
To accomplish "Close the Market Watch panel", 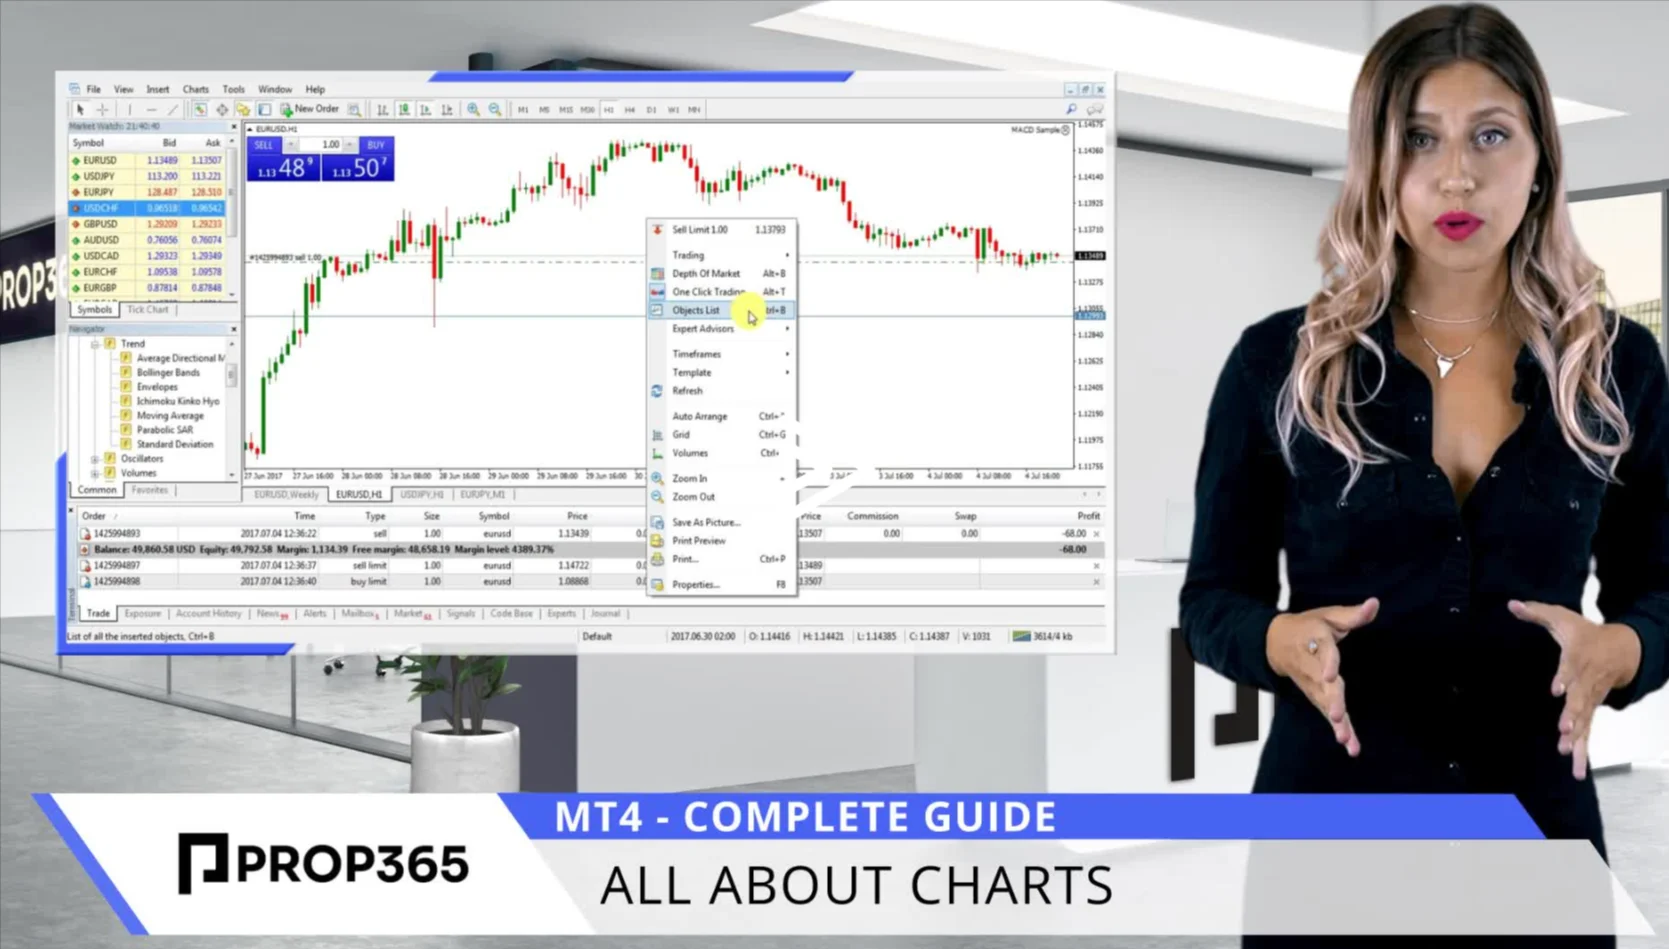I will (x=234, y=127).
